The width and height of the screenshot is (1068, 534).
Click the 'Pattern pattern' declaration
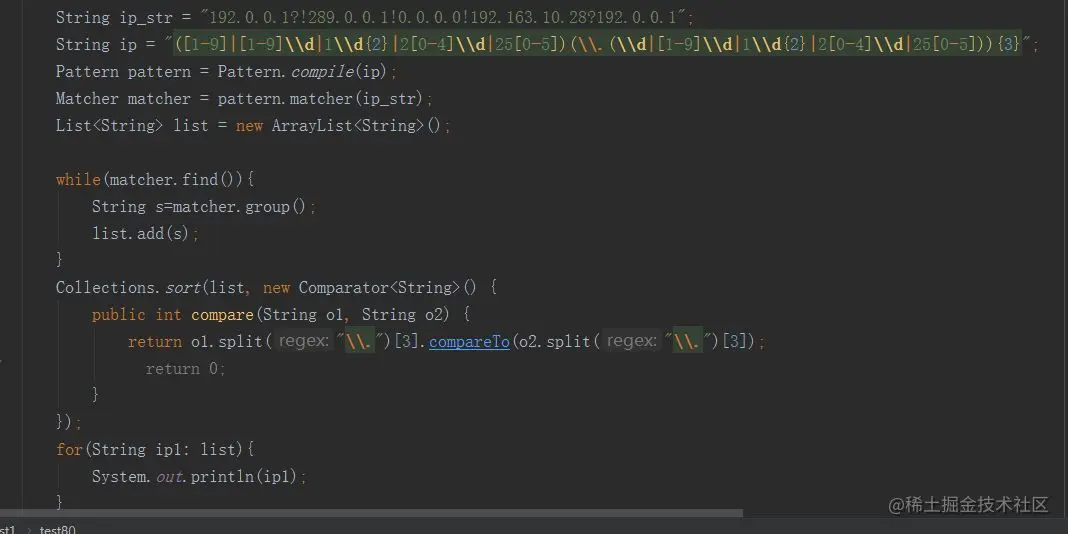pos(123,72)
